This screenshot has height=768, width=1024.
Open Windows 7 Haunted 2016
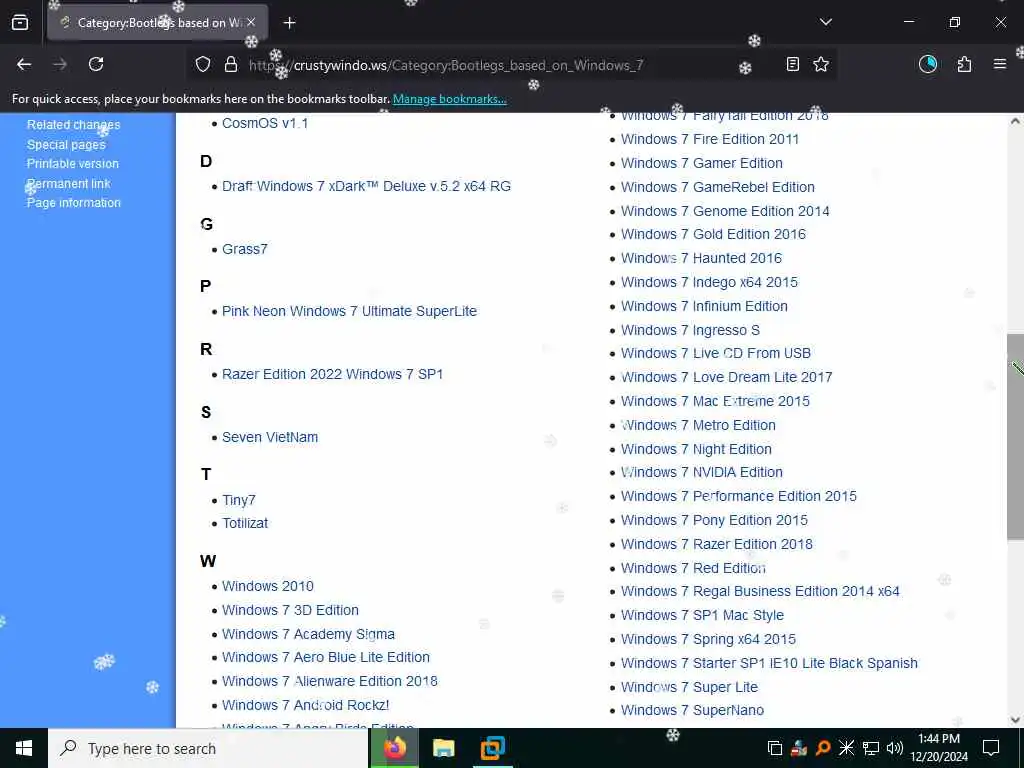pyautogui.click(x=701, y=258)
